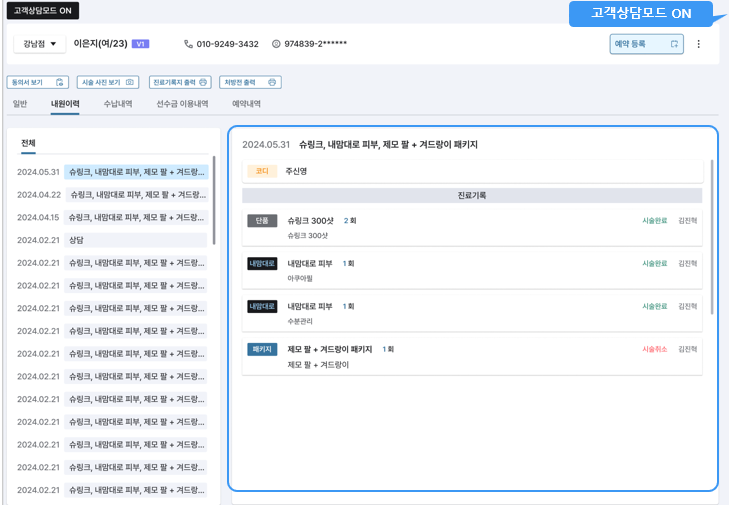This screenshot has height=505, width=729.
Task: Click the visit list scrollbar
Action: pos(214,200)
